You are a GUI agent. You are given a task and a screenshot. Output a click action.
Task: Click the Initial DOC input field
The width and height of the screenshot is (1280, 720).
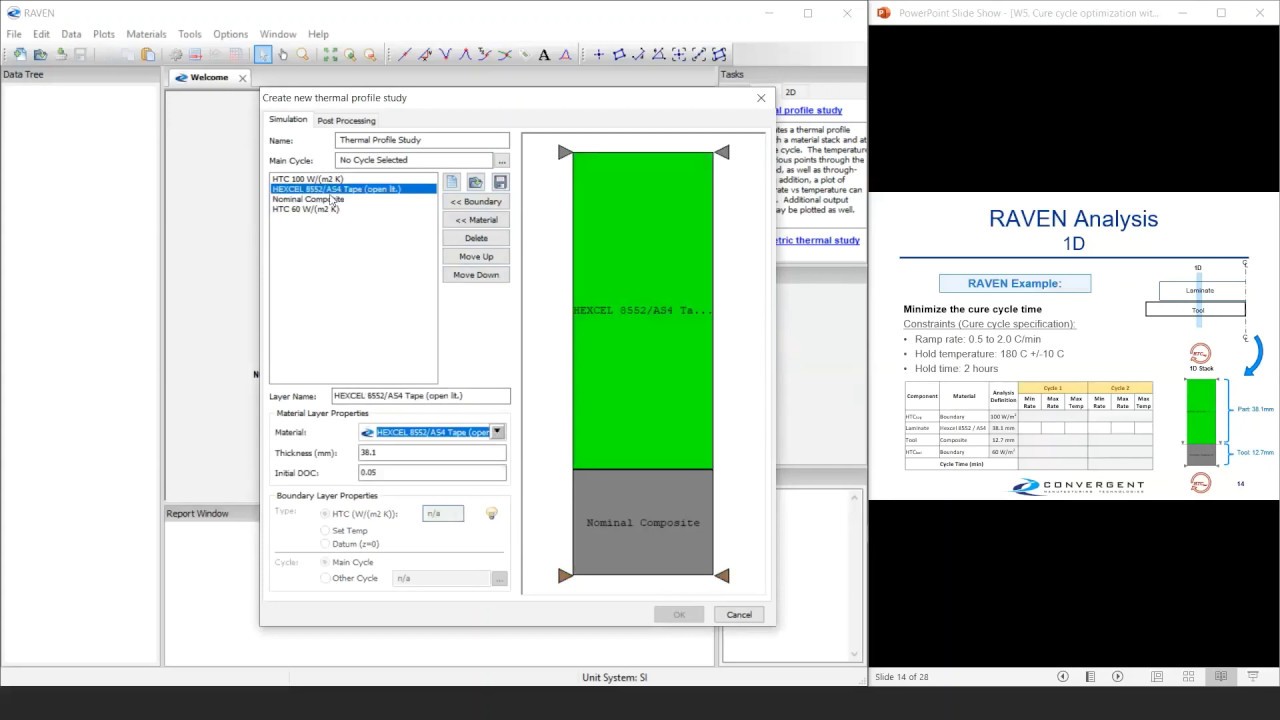(x=432, y=473)
